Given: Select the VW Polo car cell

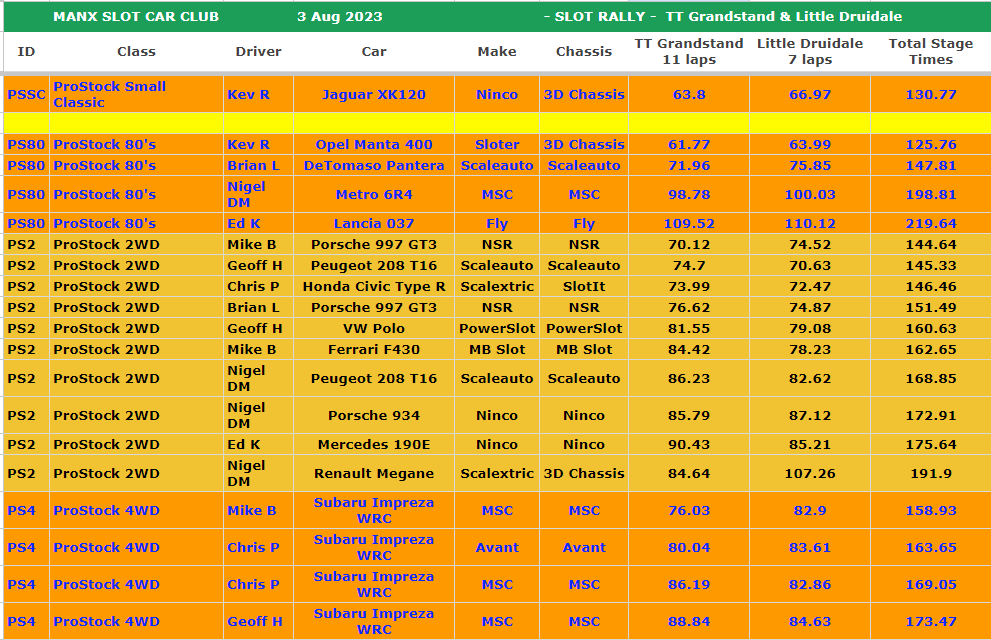Looking at the screenshot, I should pyautogui.click(x=373, y=329).
